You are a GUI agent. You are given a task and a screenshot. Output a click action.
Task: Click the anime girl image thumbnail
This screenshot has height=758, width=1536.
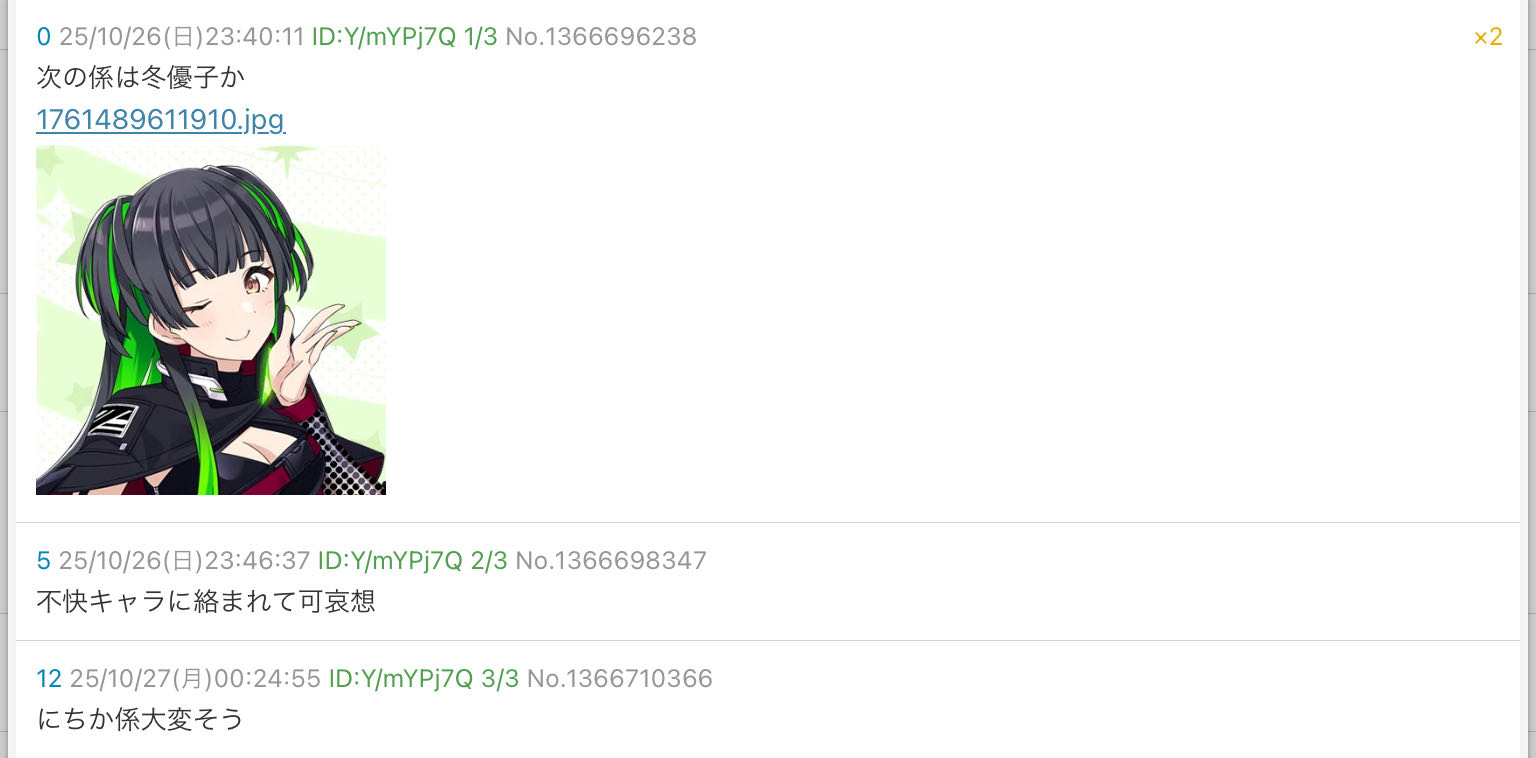pos(211,320)
